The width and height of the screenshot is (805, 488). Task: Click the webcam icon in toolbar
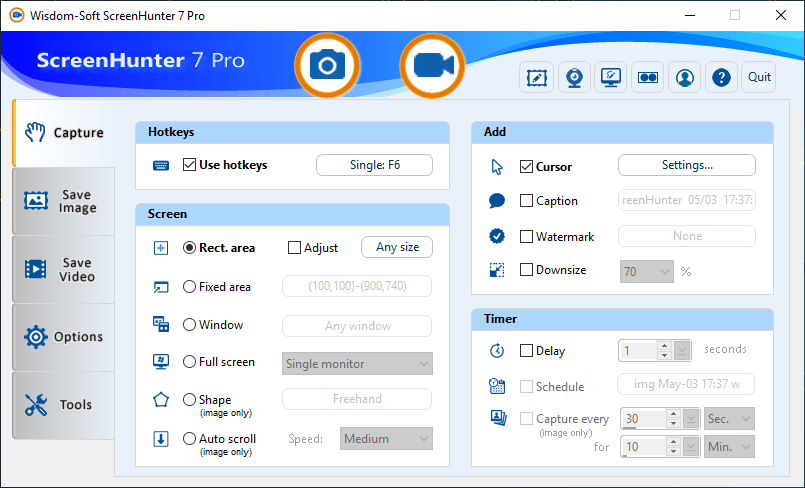click(x=574, y=77)
